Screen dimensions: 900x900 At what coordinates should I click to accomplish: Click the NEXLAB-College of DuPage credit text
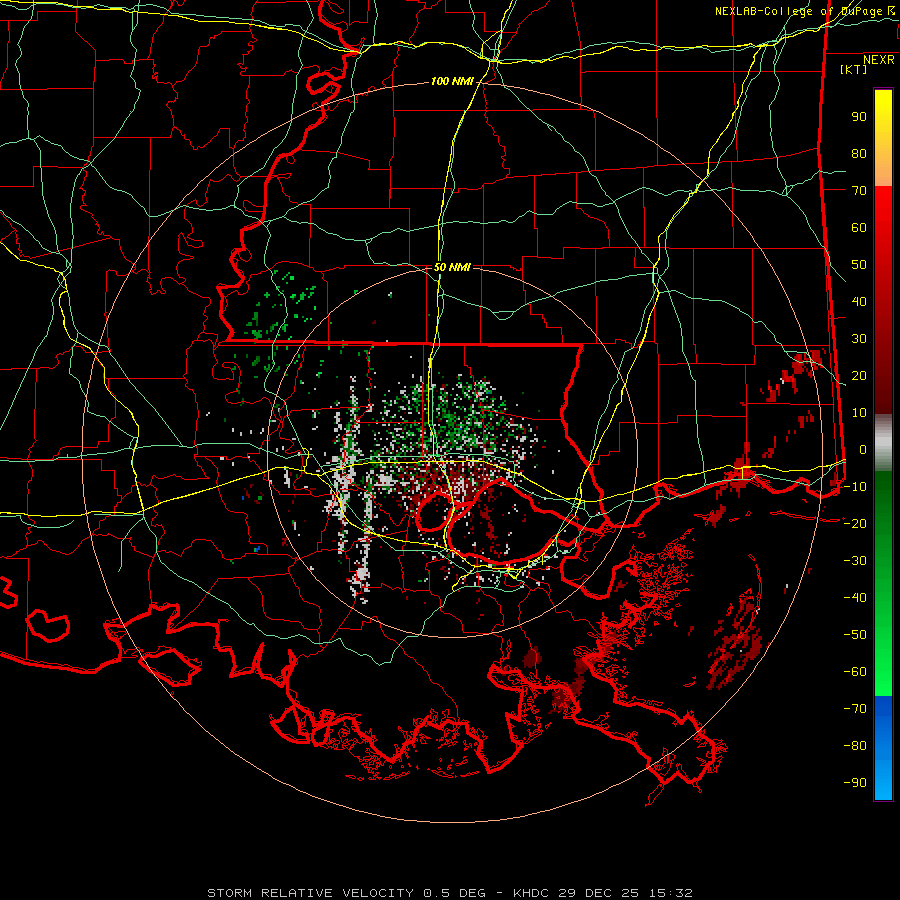[x=806, y=11]
